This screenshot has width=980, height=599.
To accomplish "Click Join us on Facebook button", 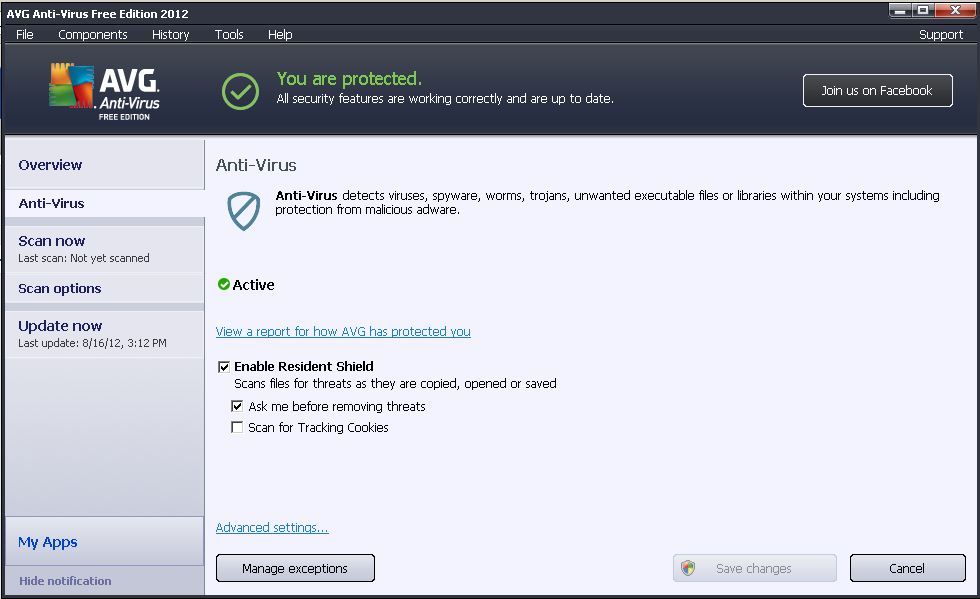I will 878,91.
